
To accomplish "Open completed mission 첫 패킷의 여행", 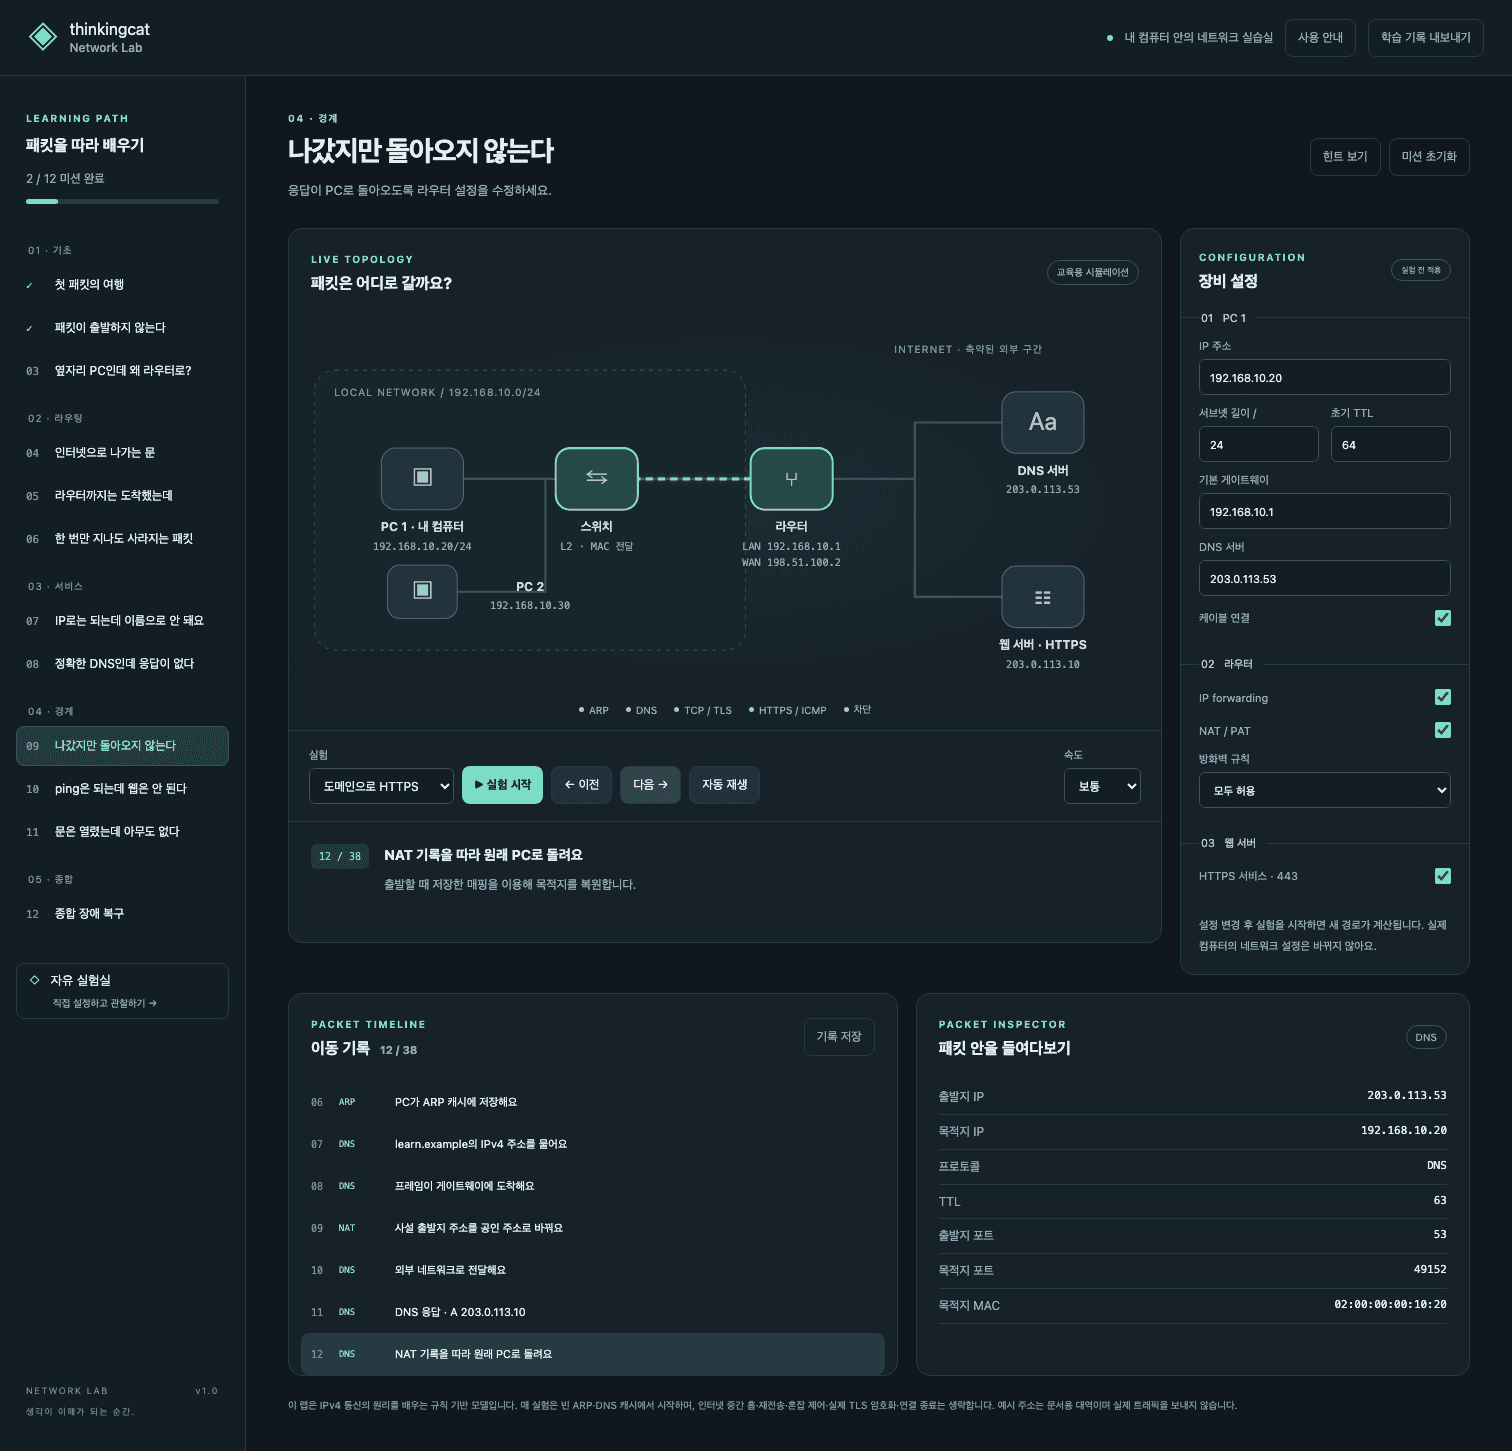I will pyautogui.click(x=122, y=285).
